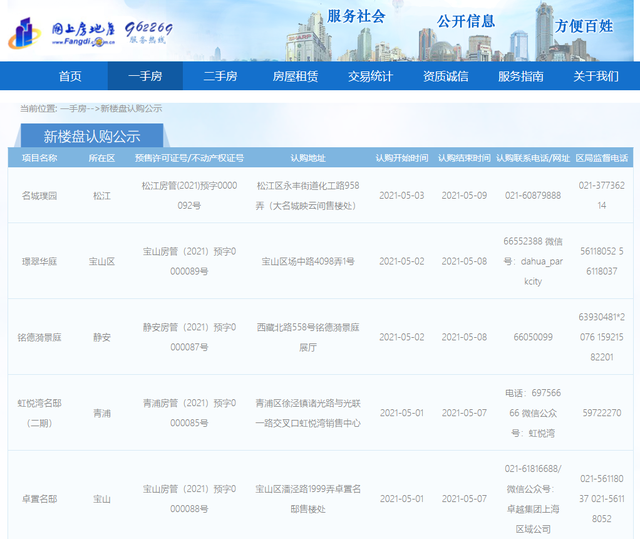This screenshot has height=539, width=640.
Task: Click the breadcrumb 一手房-->新楼盘认购公示
Action: (111, 109)
